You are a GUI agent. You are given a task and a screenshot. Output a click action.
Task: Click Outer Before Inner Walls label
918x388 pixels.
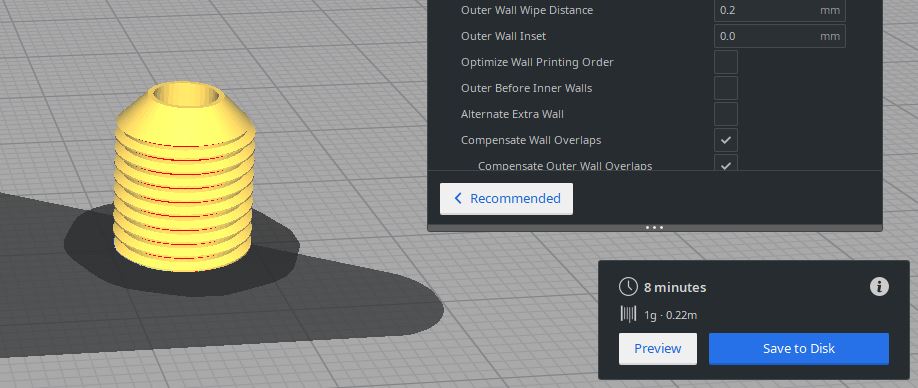pos(526,88)
